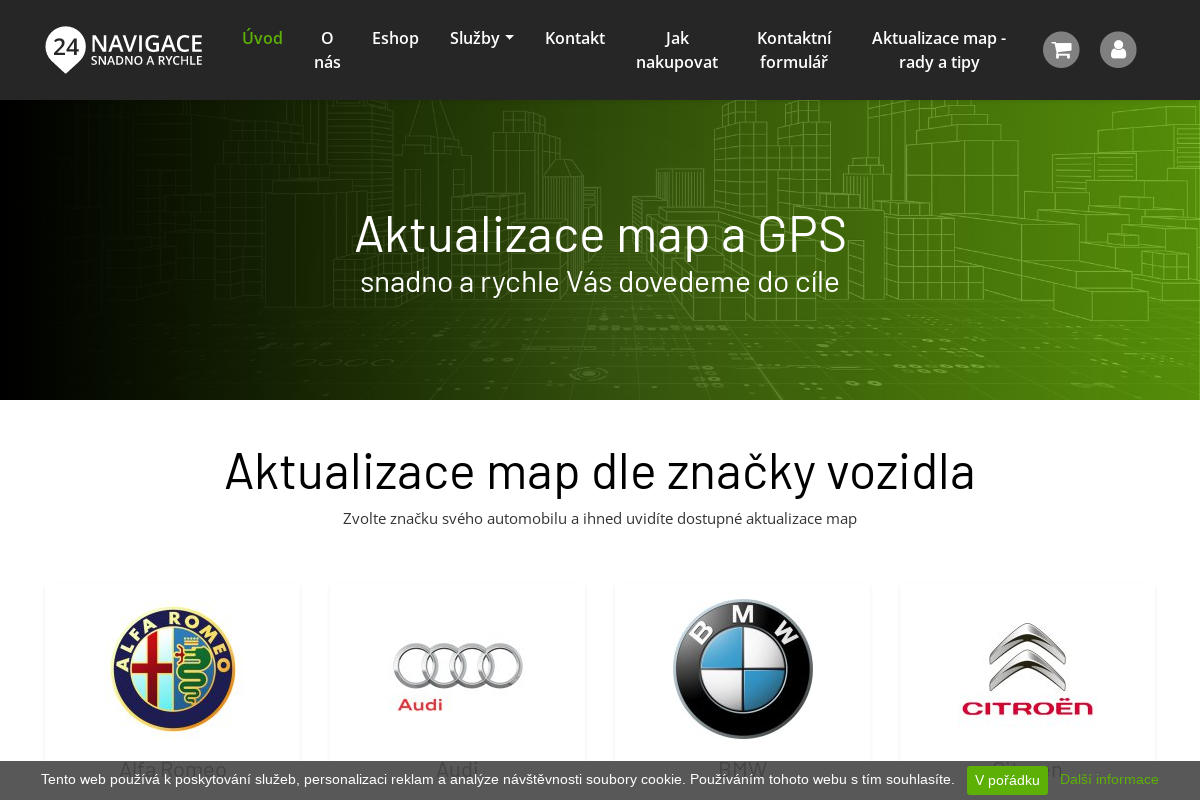Select the Audi logo
Image resolution: width=1200 pixels, height=800 pixels.
458,677
